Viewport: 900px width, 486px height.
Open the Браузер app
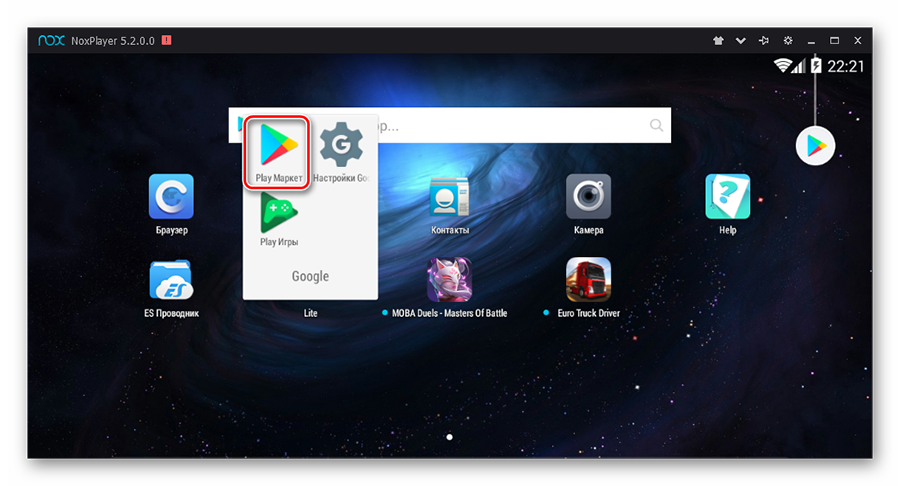tap(171, 196)
